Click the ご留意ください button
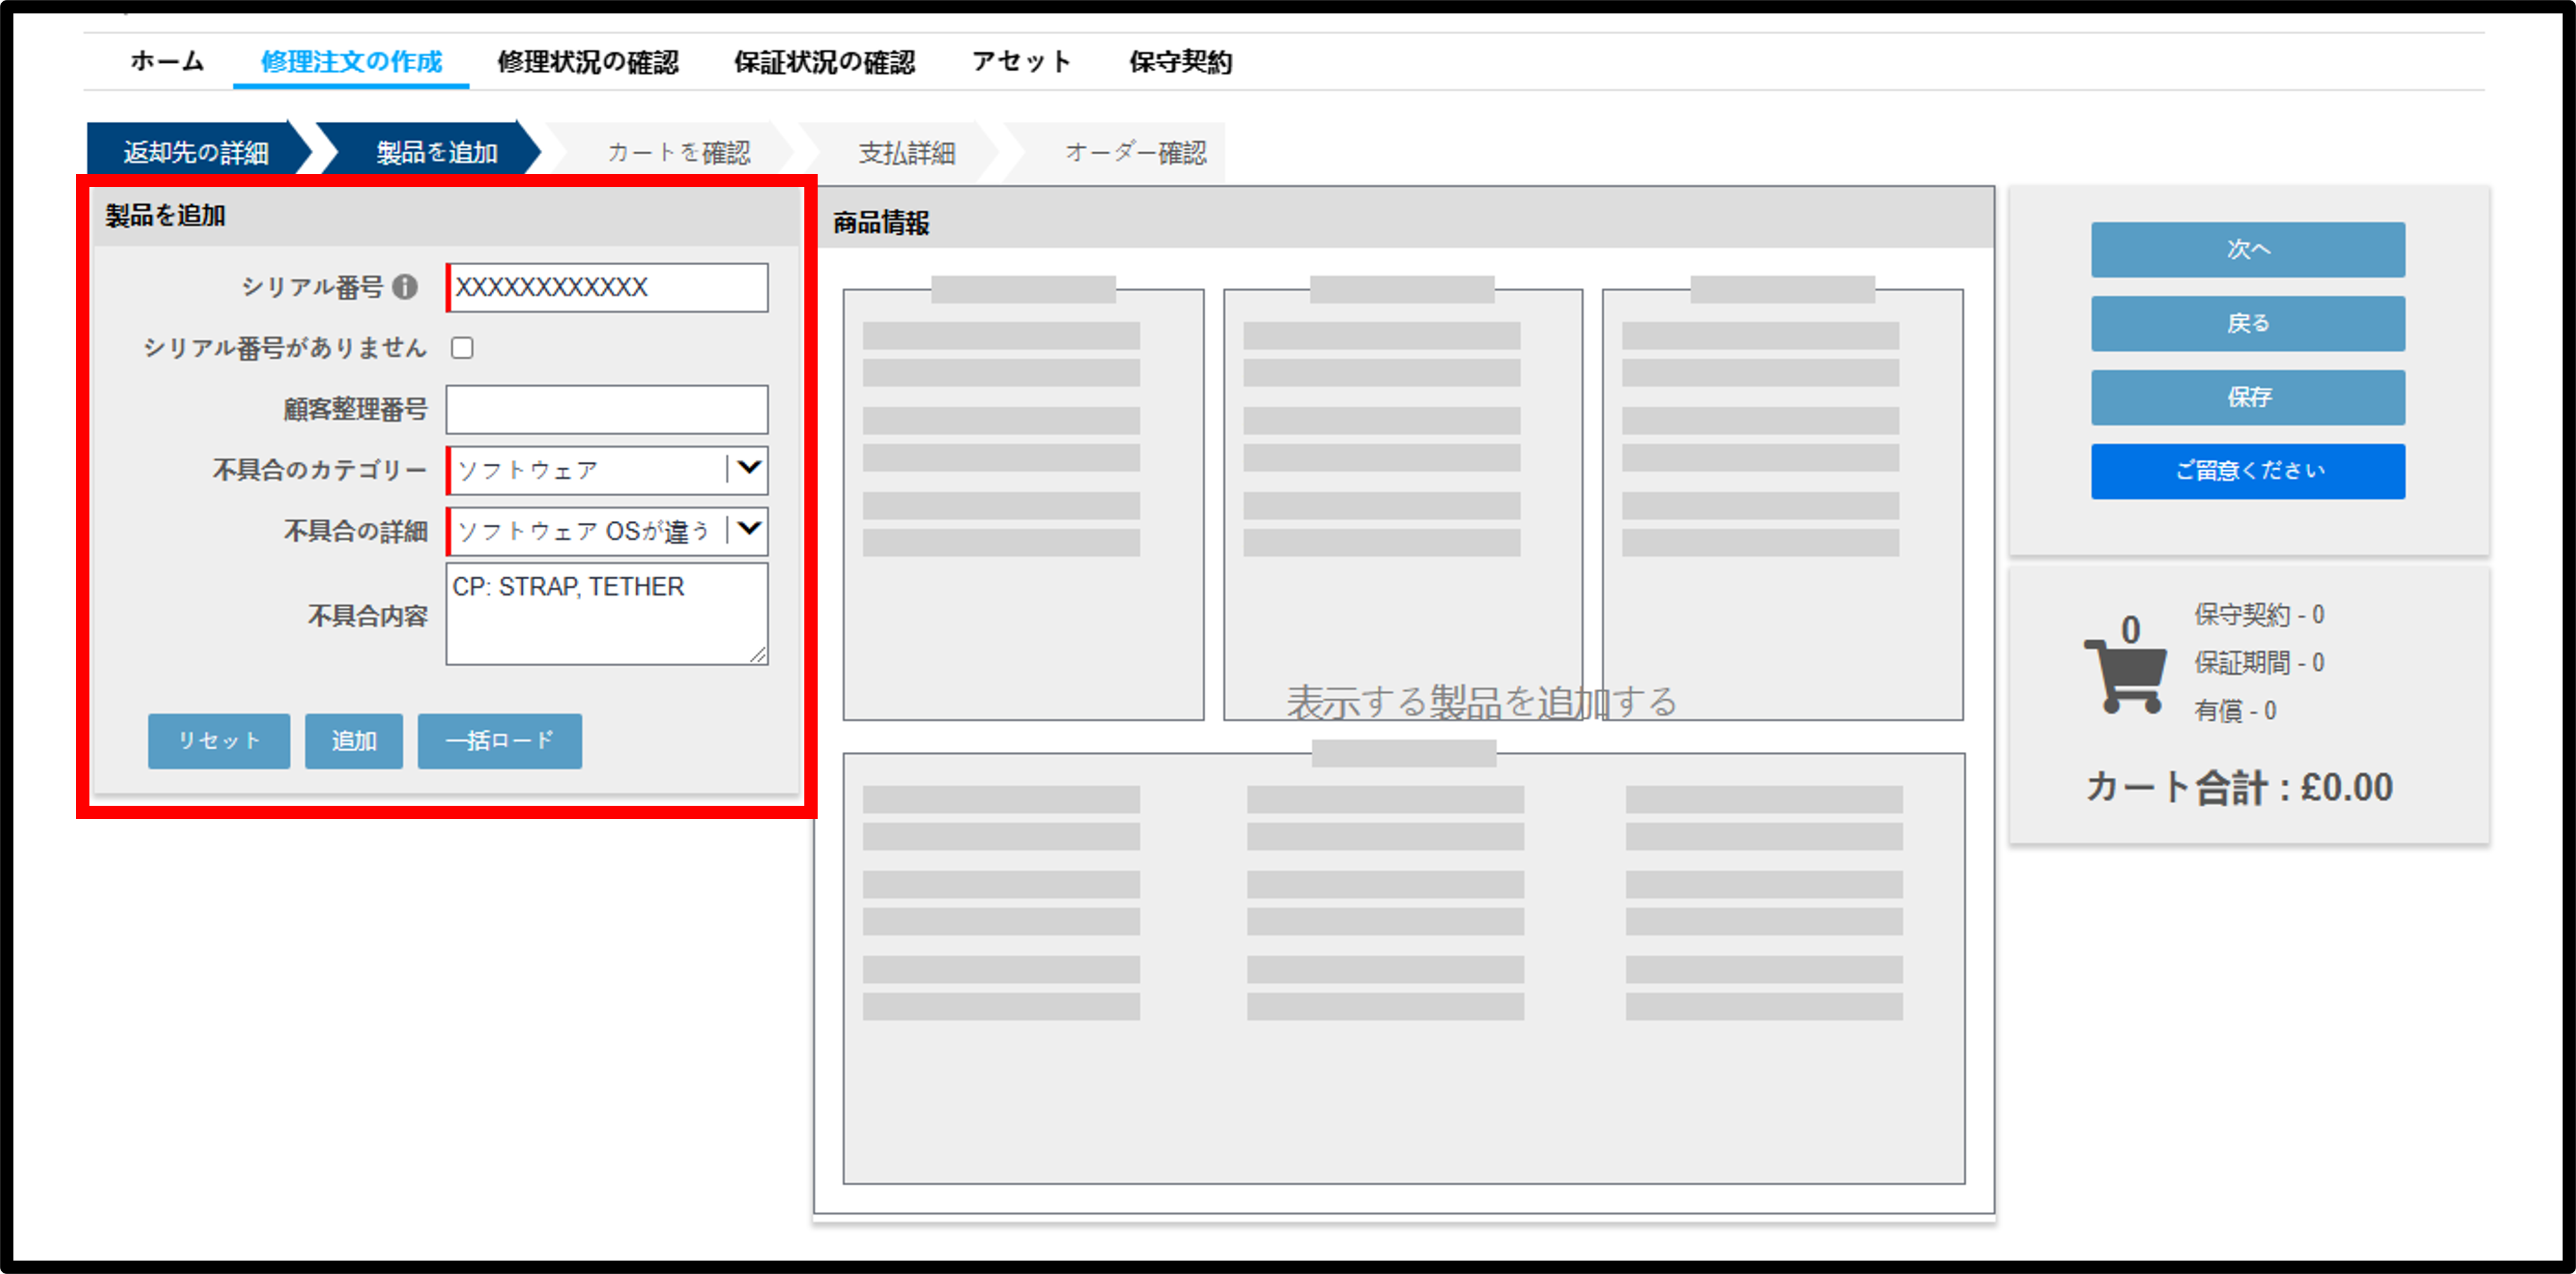Image resolution: width=2576 pixels, height=1274 pixels. click(2248, 471)
